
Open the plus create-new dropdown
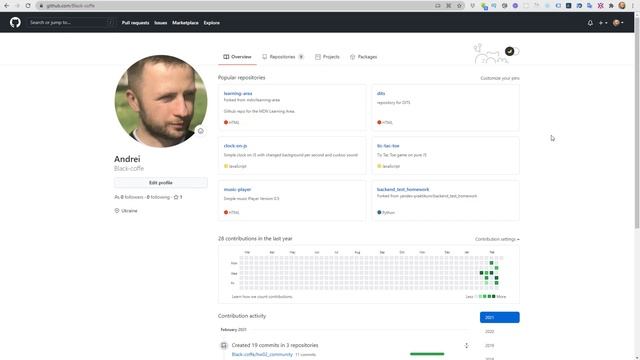tap(602, 23)
